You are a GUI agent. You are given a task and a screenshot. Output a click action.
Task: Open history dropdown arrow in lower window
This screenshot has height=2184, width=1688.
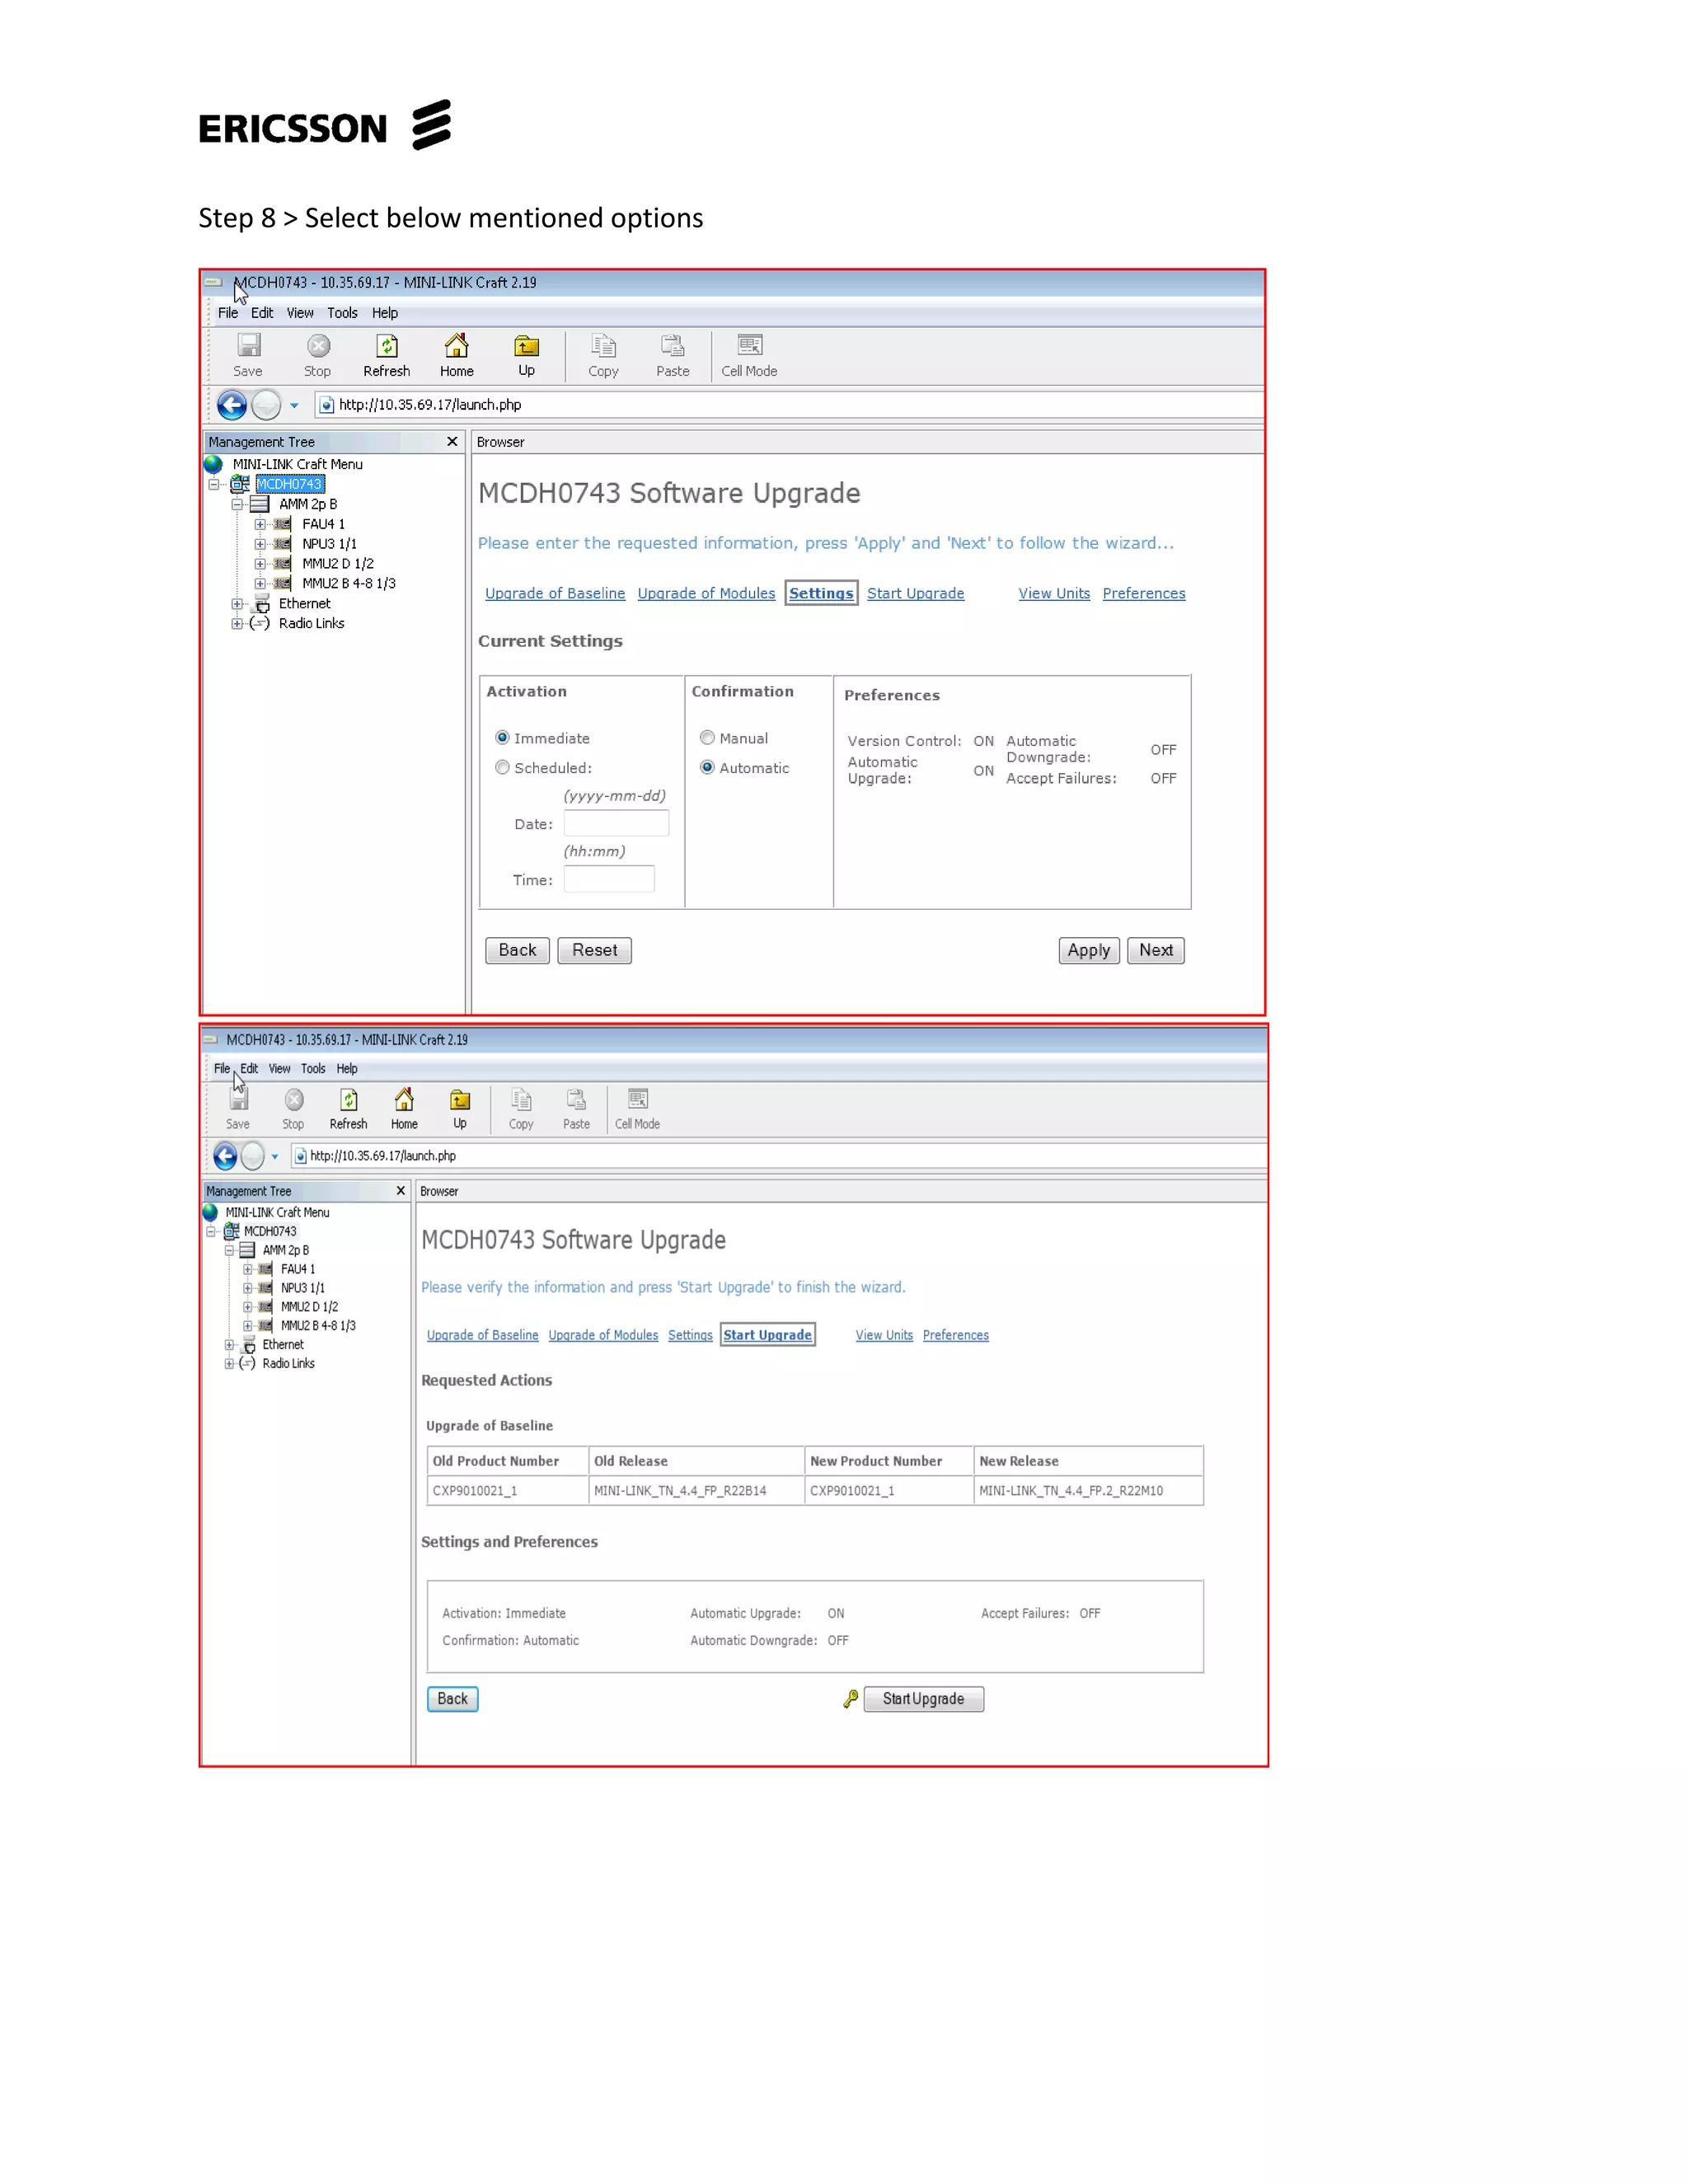click(x=275, y=1157)
